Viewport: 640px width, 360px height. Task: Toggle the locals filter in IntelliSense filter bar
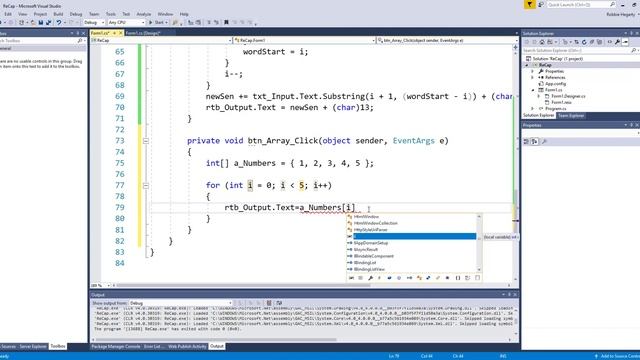(x=351, y=278)
